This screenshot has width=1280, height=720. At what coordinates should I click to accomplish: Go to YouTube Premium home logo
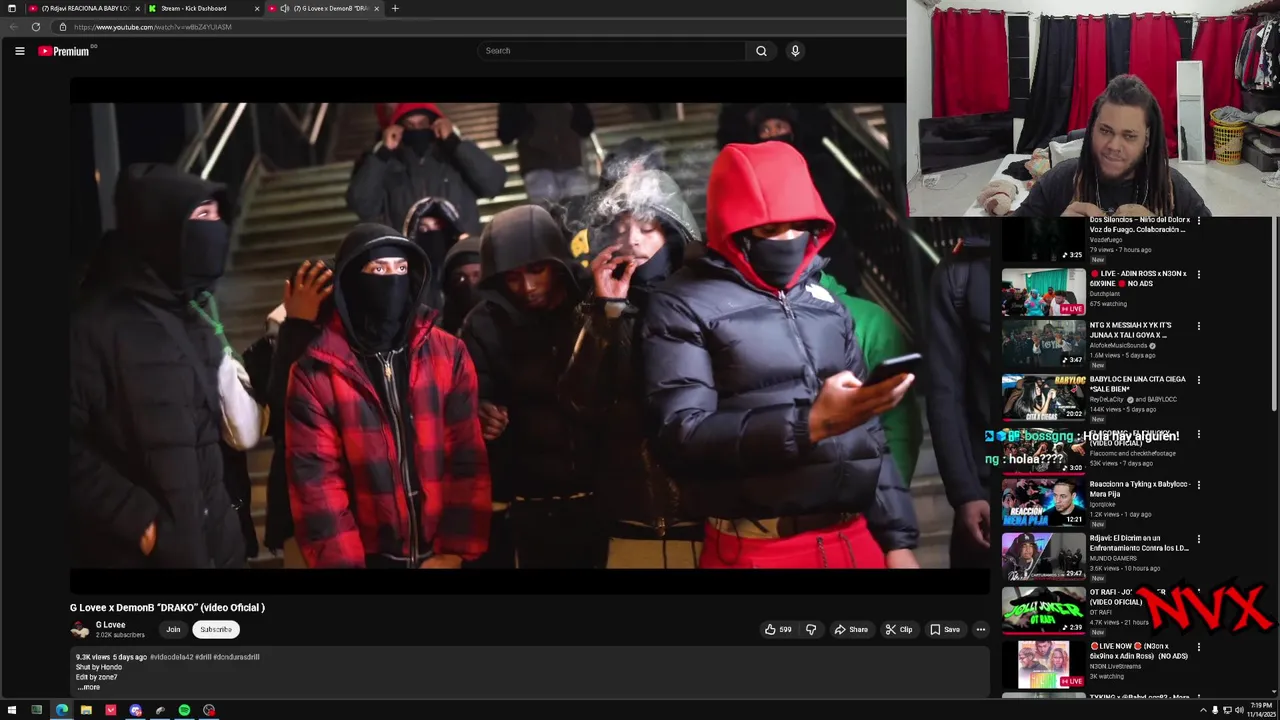point(65,51)
